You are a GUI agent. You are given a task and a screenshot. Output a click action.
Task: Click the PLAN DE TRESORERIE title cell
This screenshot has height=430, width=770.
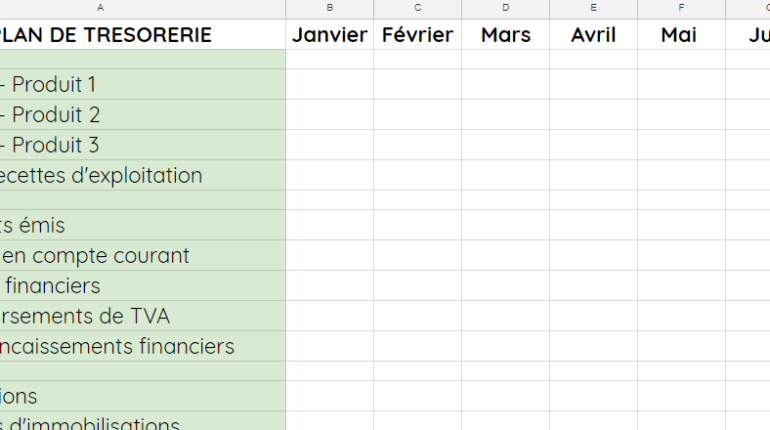click(x=142, y=34)
